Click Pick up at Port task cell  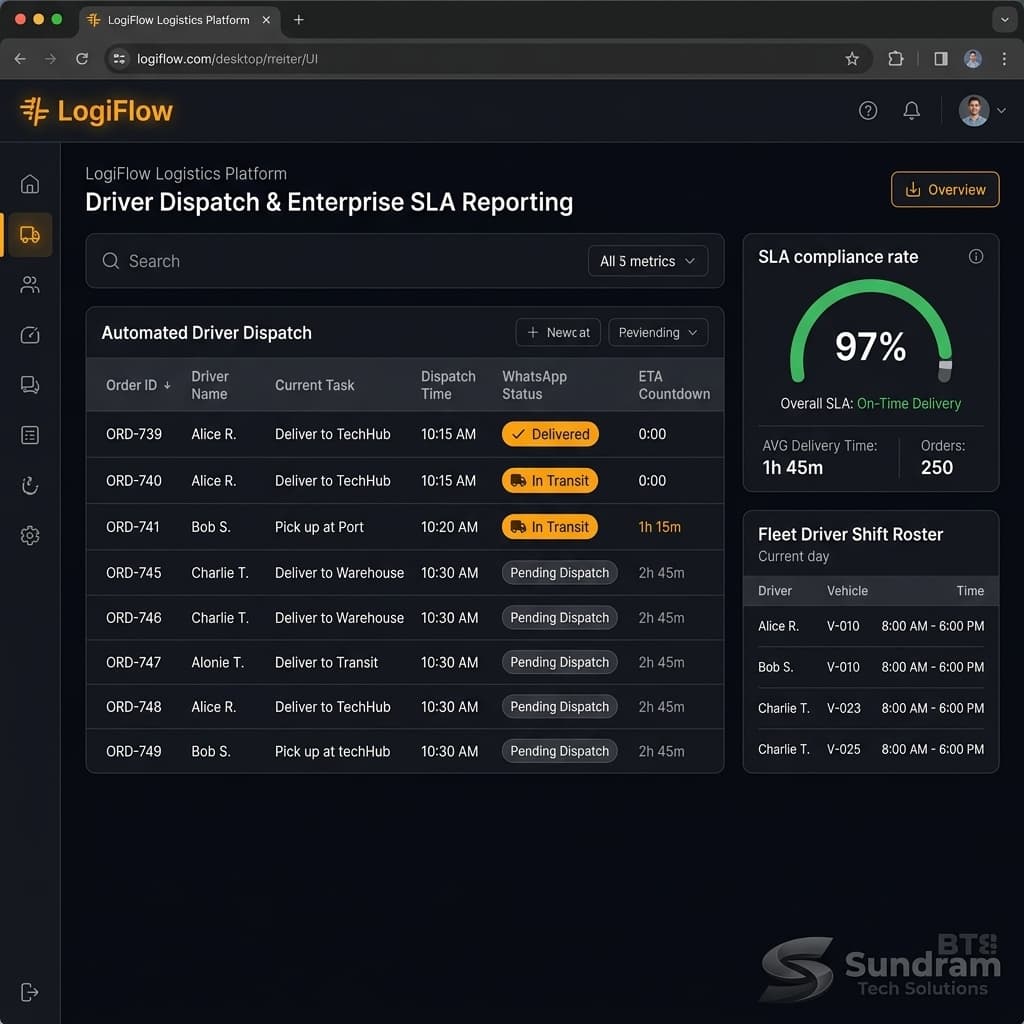pyautogui.click(x=319, y=527)
